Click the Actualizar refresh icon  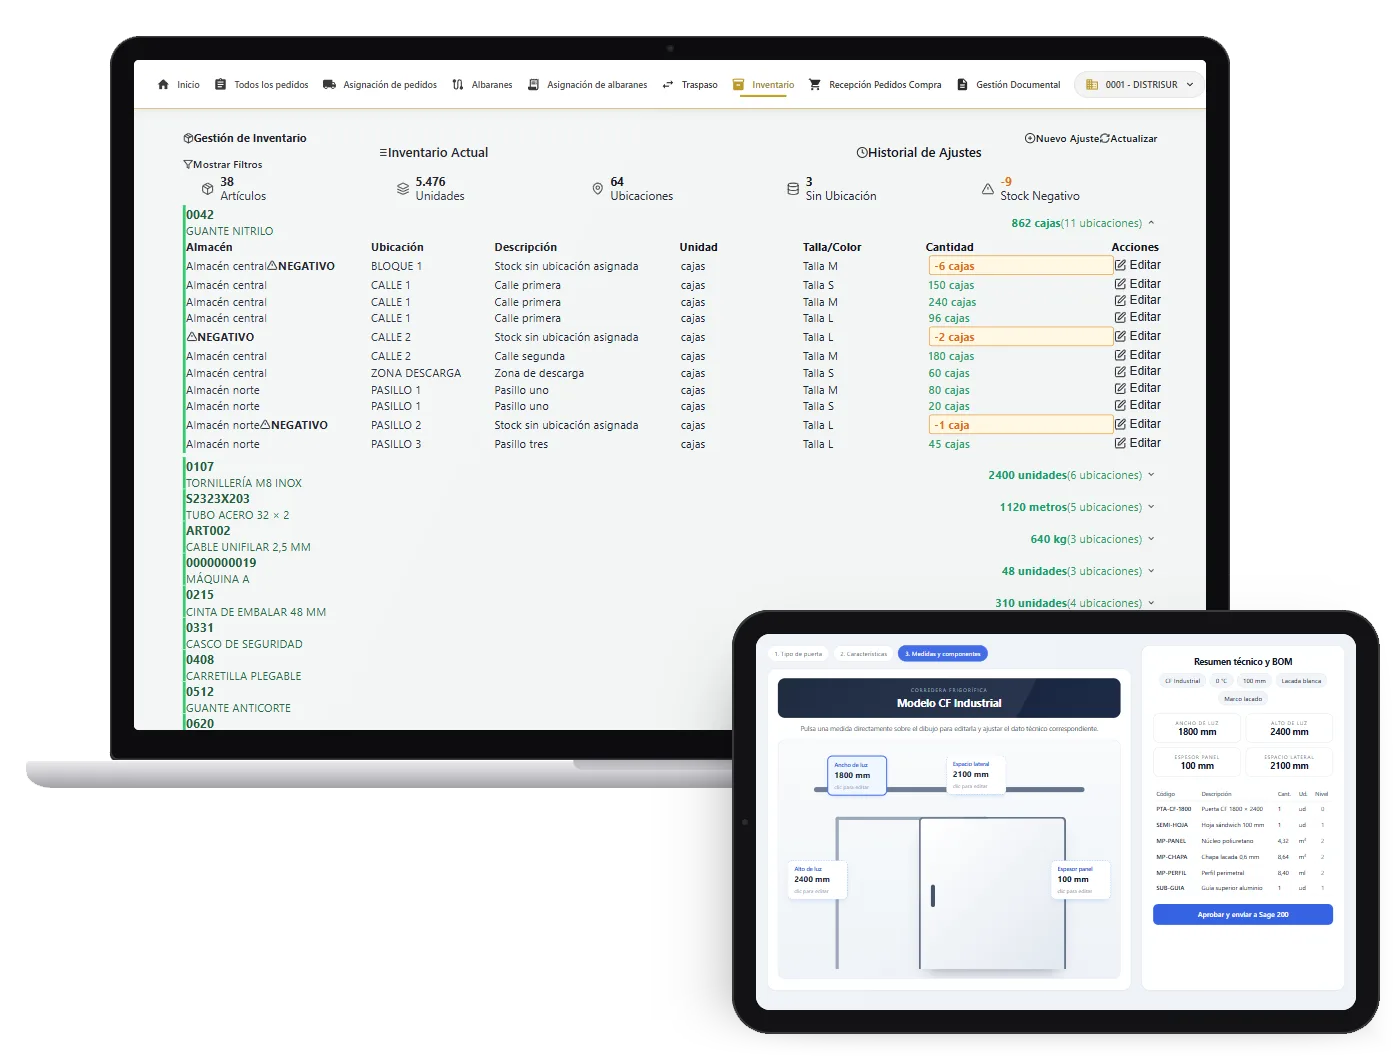(x=1105, y=139)
